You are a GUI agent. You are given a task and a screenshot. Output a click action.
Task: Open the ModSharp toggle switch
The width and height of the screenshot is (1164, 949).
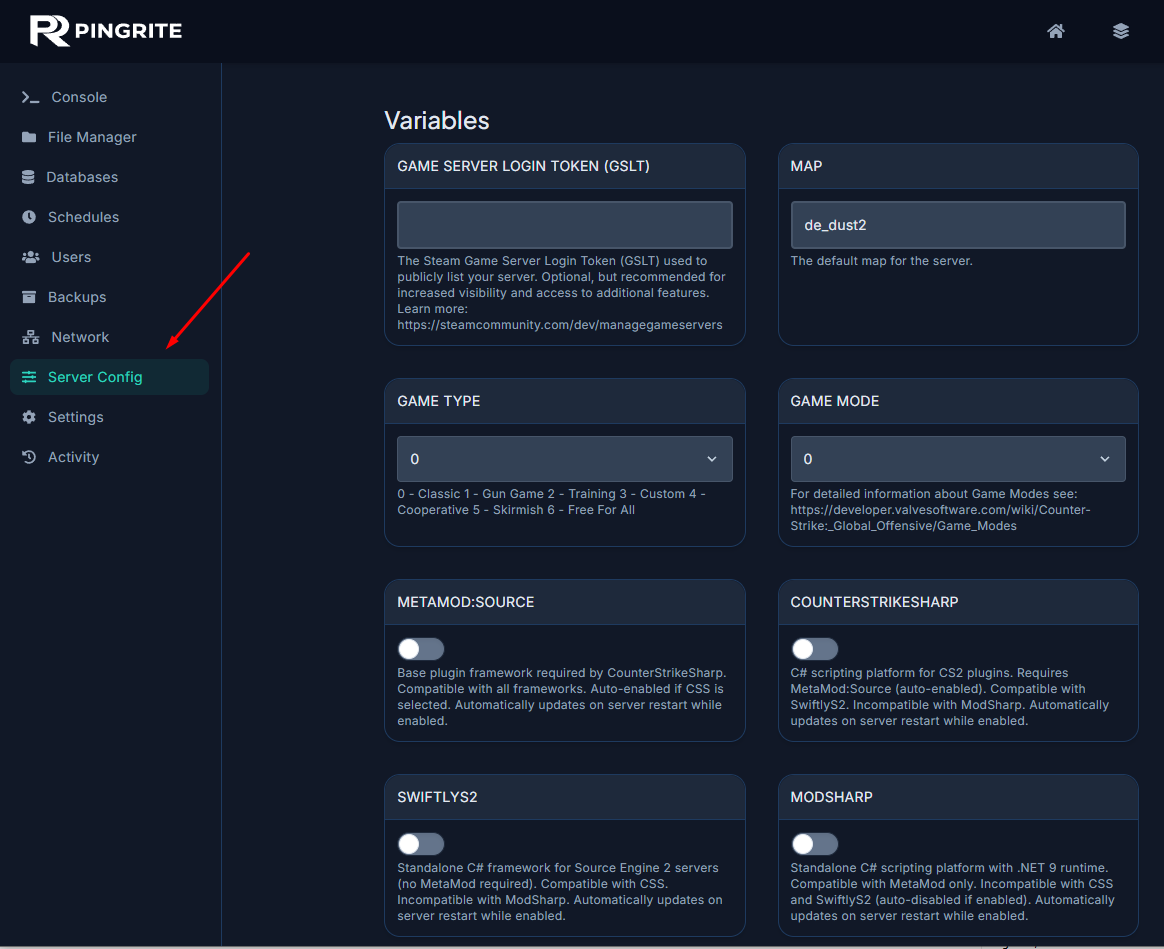(814, 844)
